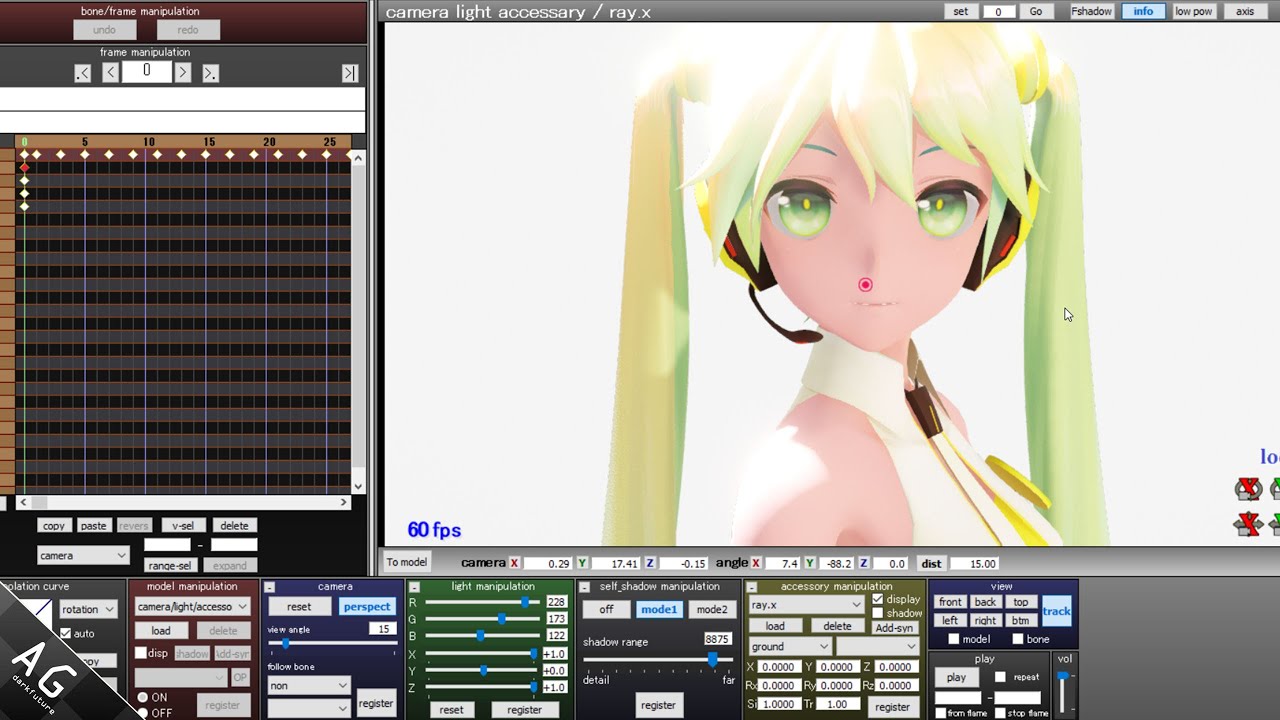Image resolution: width=1280 pixels, height=720 pixels.
Task: Toggle low pow mode
Action: [x=1193, y=11]
